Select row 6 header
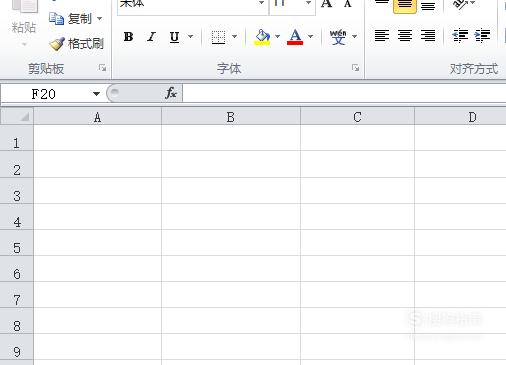The height and width of the screenshot is (365, 506). point(17,269)
